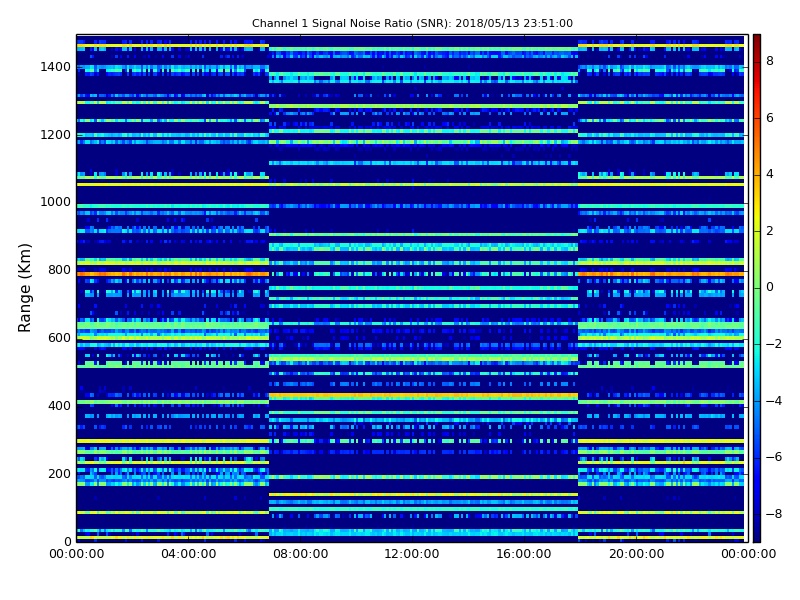The height and width of the screenshot is (600, 800).
Task: Click the 800 range tick label
Action: [x=59, y=270]
